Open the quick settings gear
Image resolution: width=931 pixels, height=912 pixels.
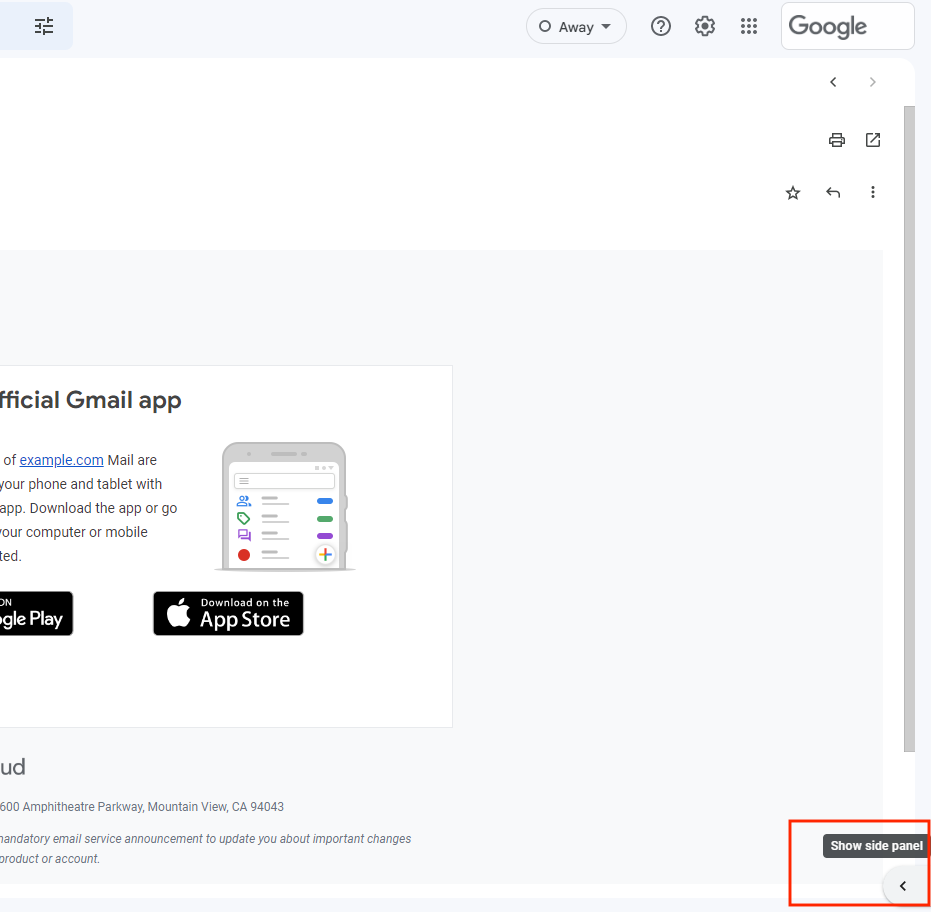704,26
